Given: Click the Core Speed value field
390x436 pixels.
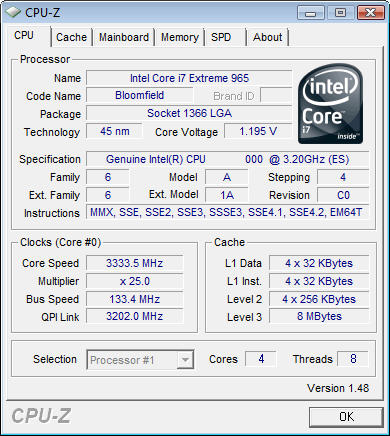Looking at the screenshot, I should tap(135, 263).
